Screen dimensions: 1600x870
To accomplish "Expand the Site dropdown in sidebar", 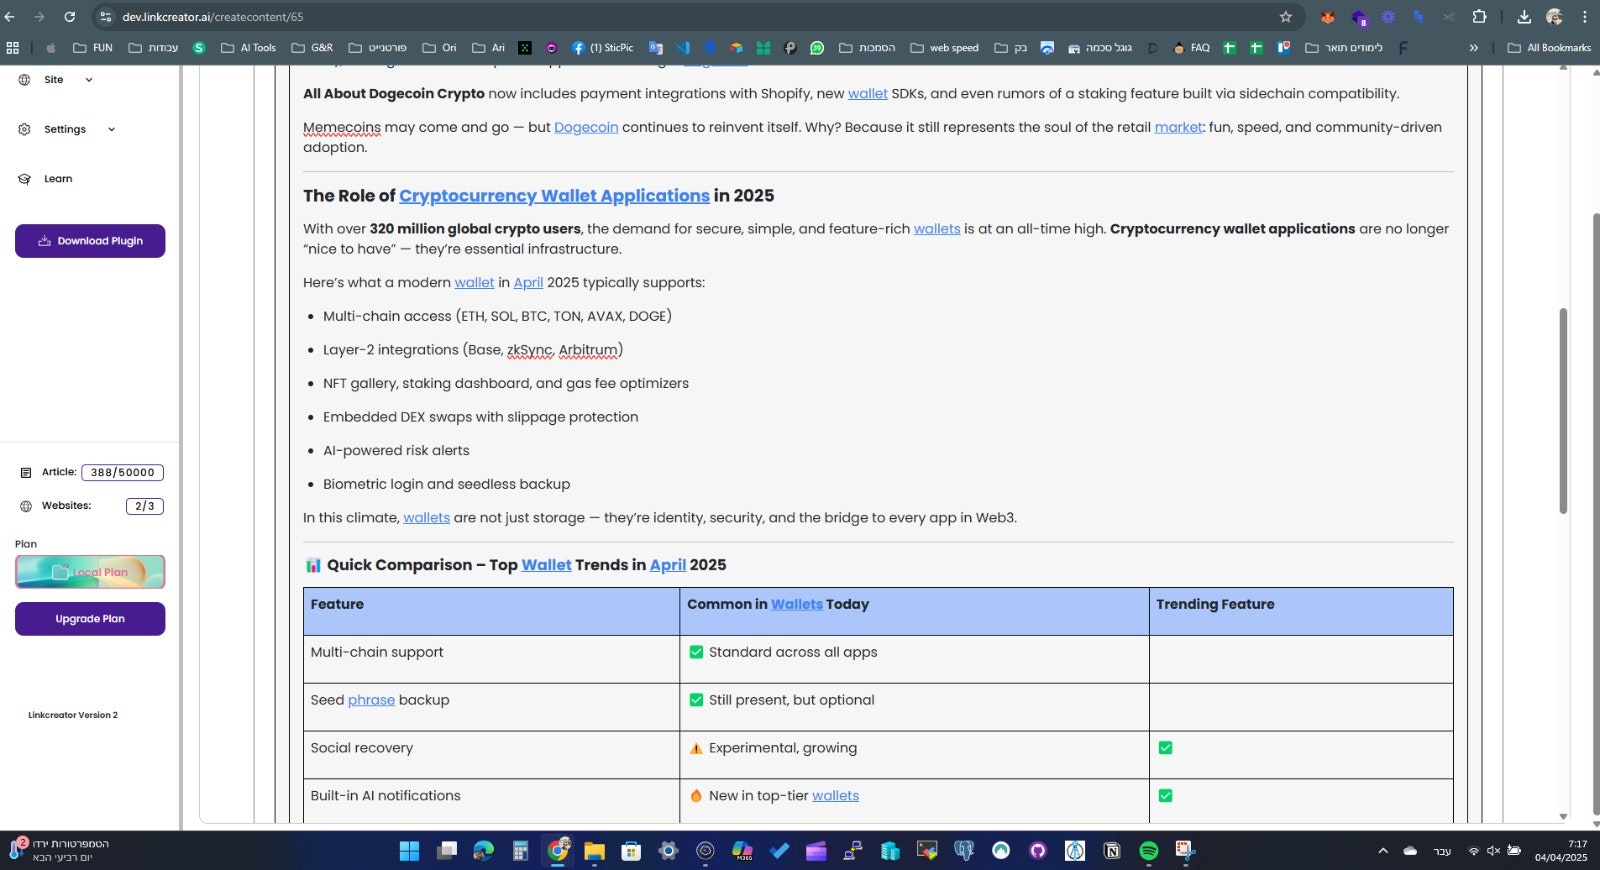I will coord(89,80).
